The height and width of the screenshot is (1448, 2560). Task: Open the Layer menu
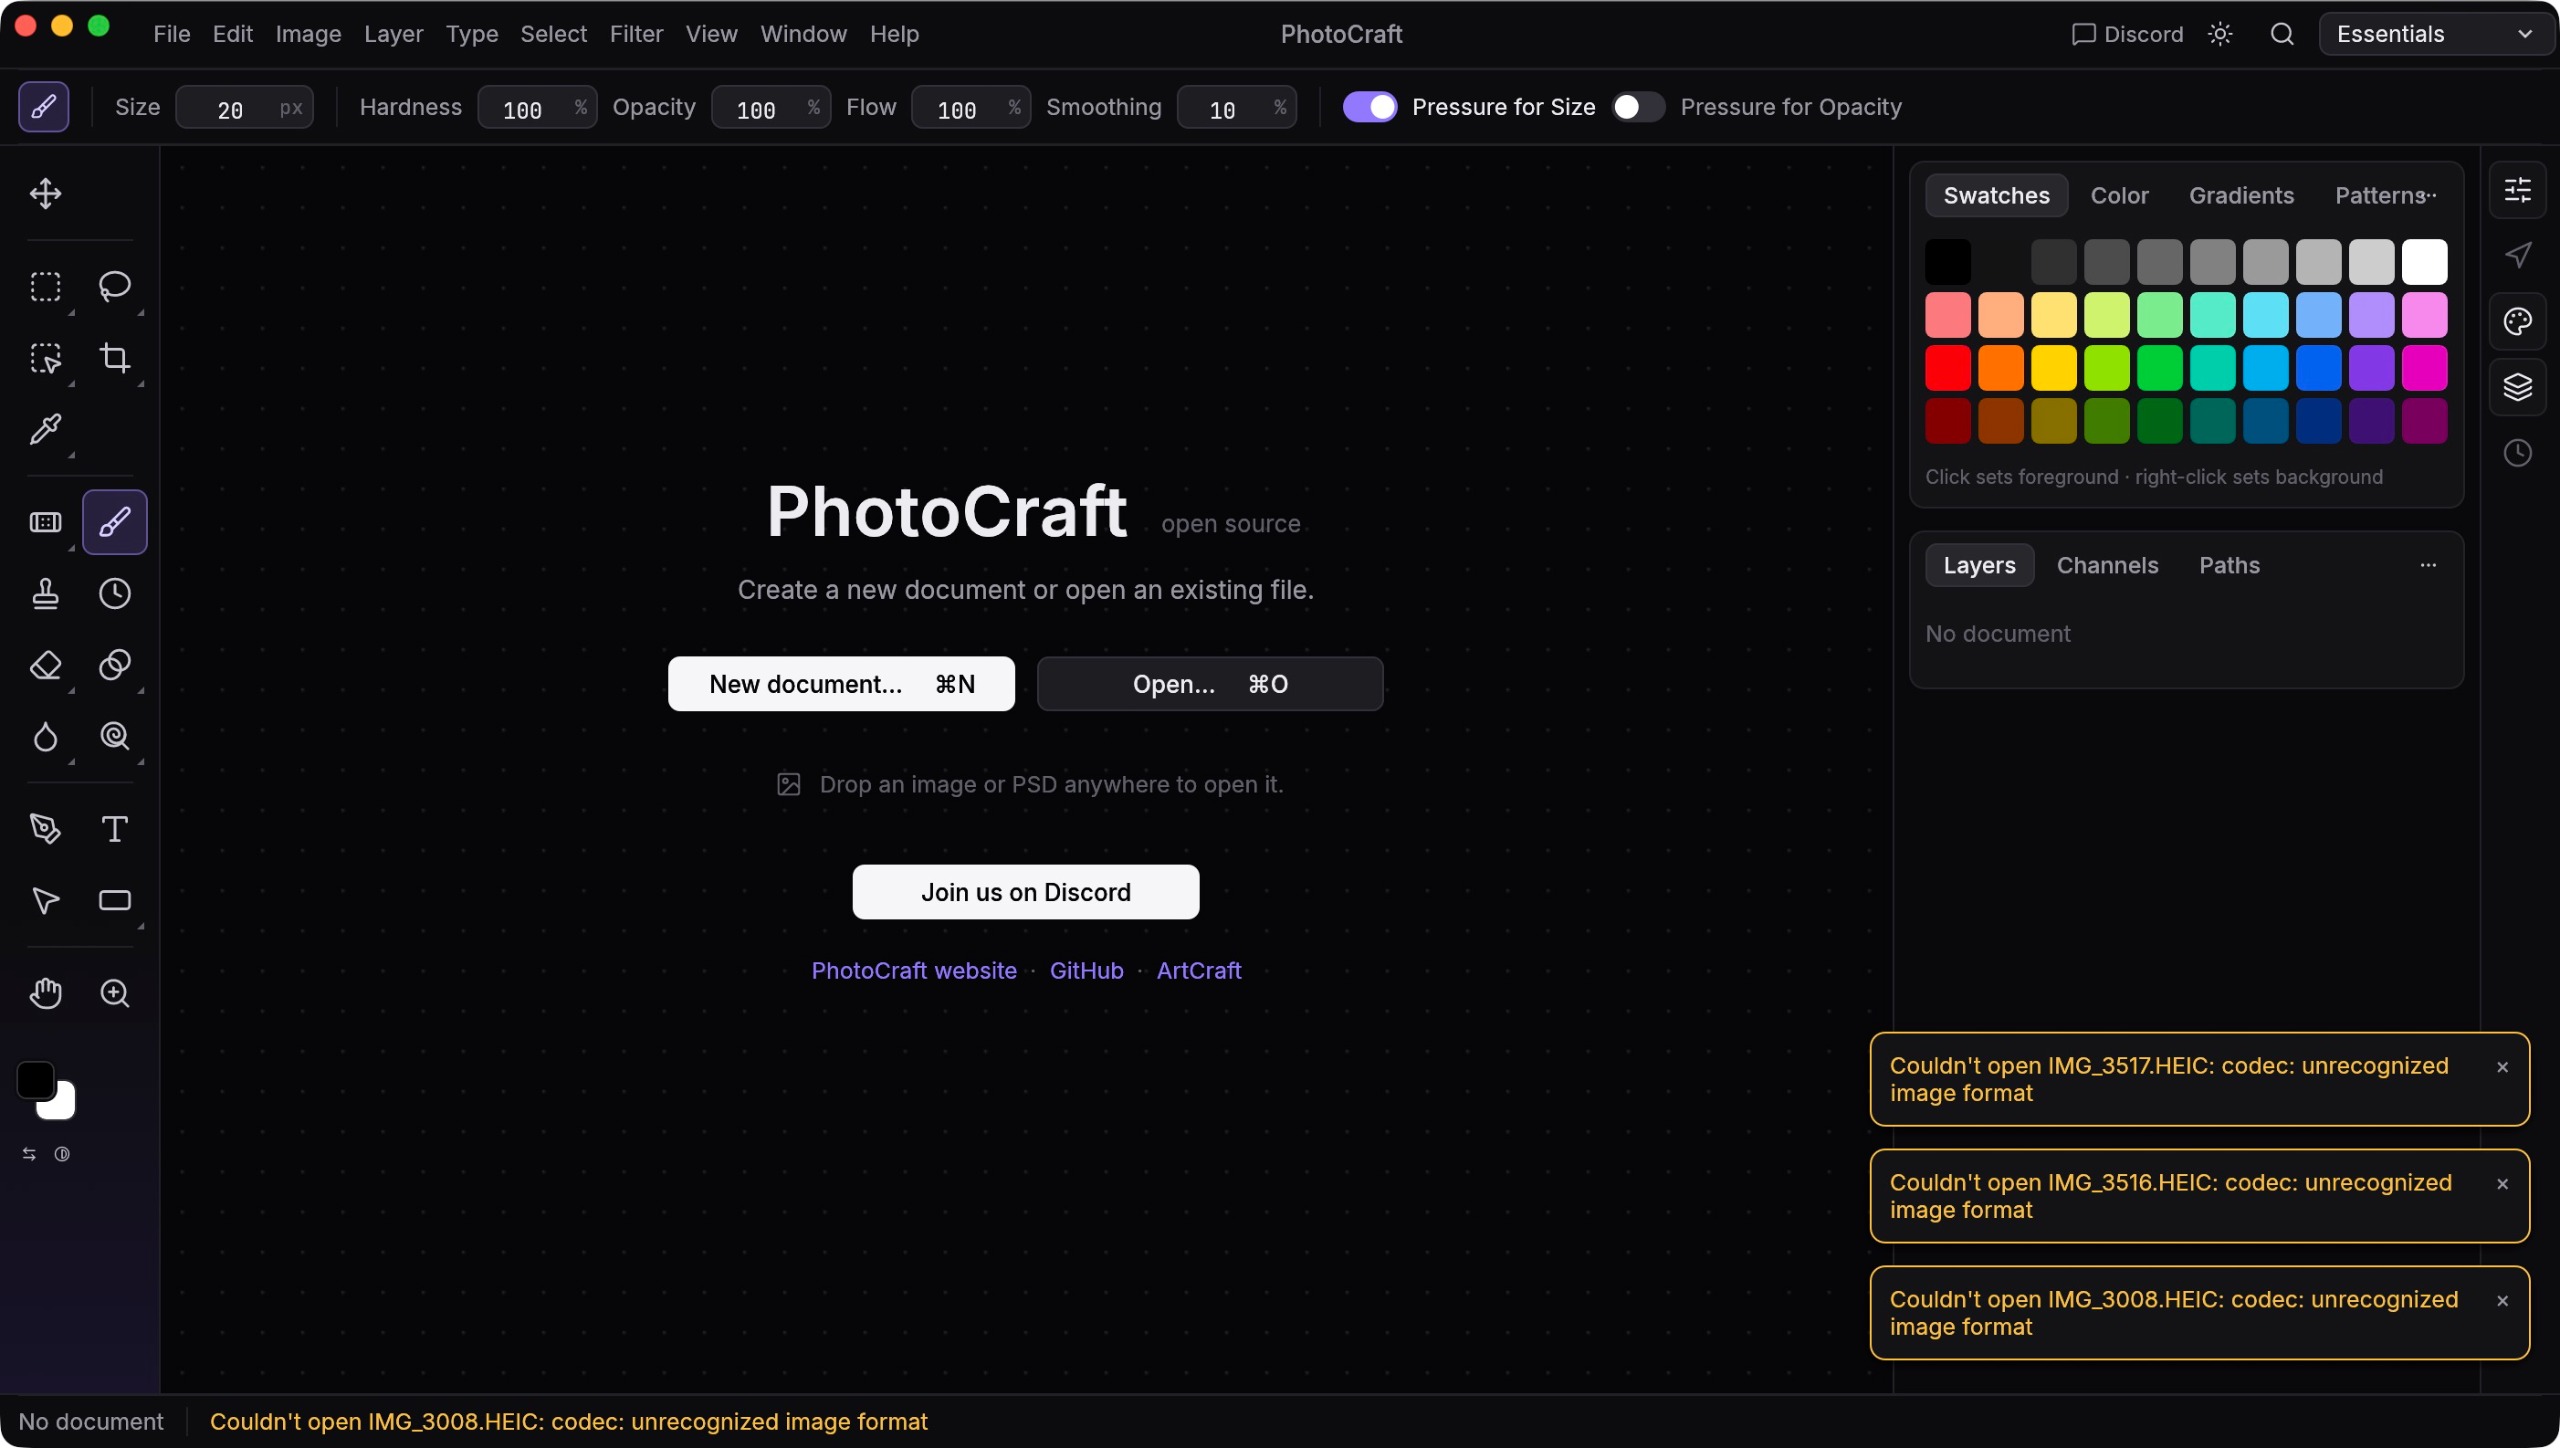(x=393, y=34)
